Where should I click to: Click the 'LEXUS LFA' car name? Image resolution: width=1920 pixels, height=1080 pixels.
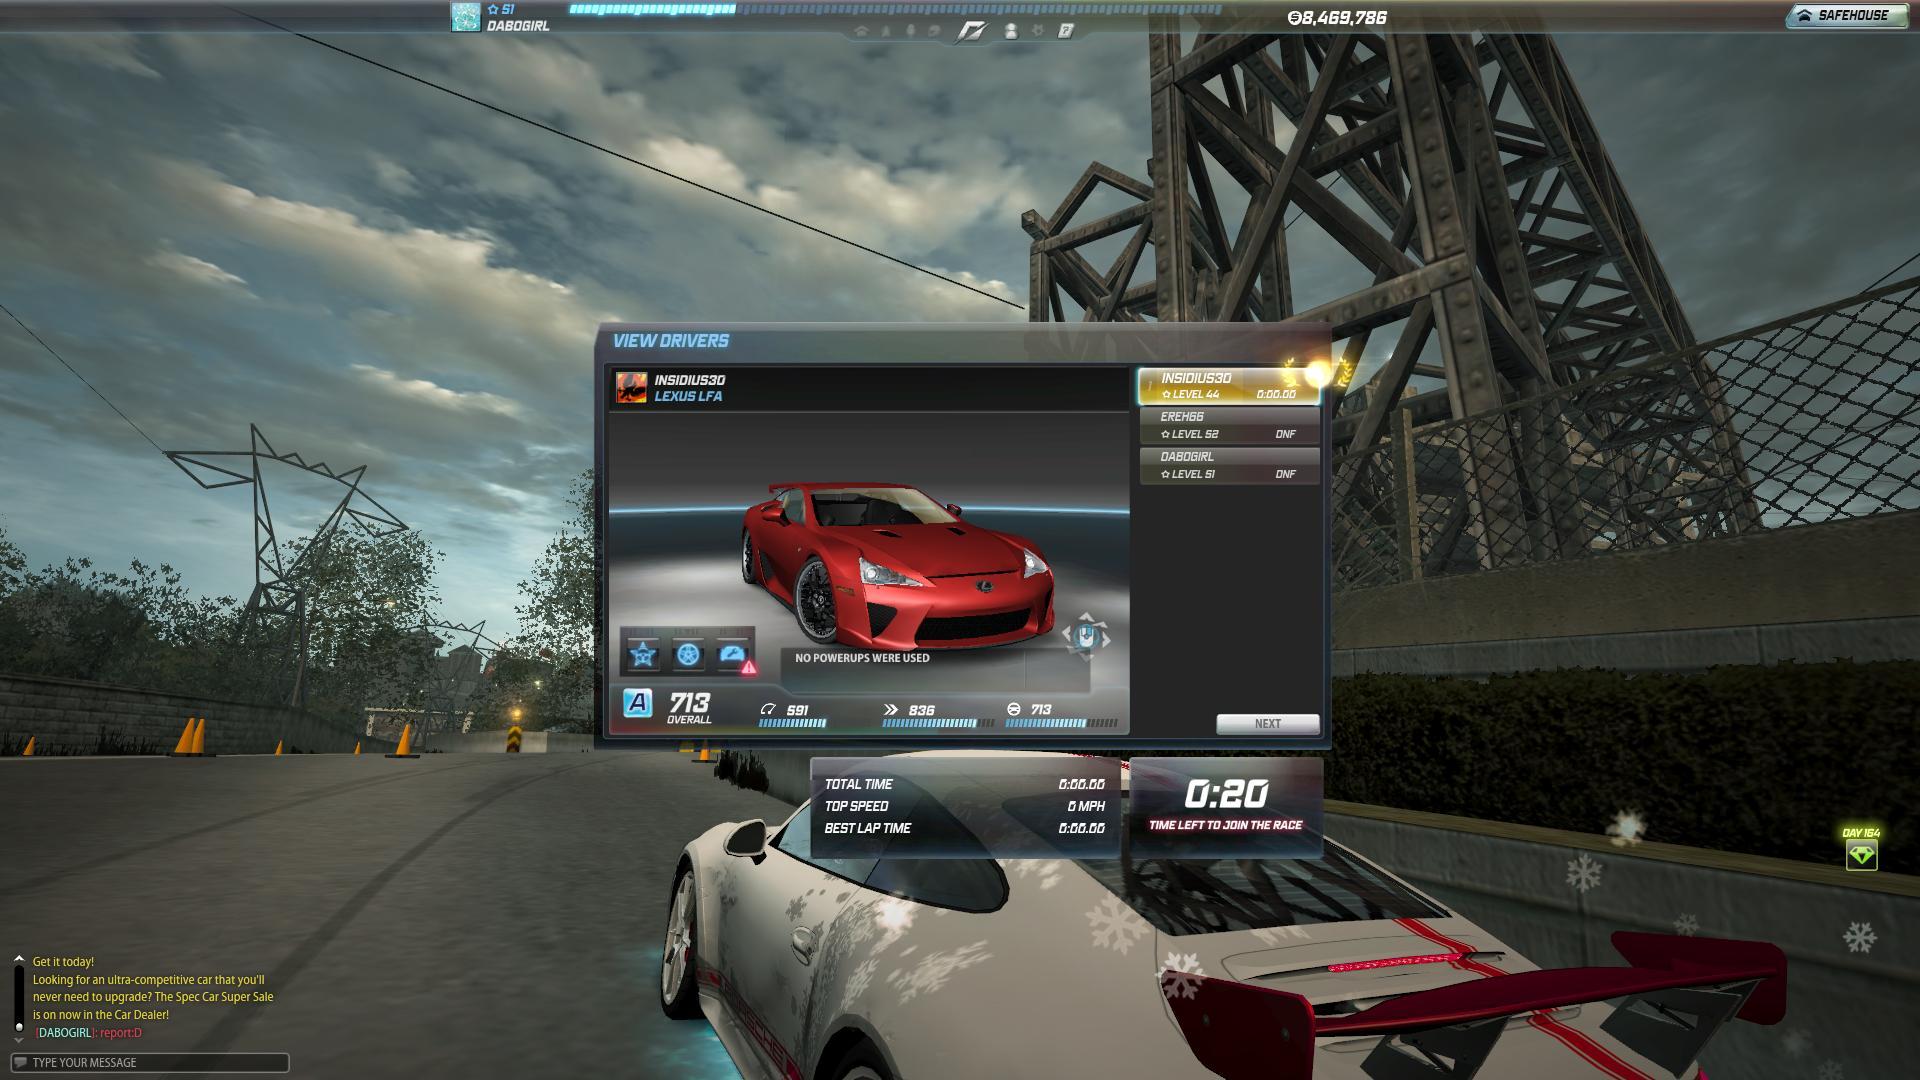[688, 396]
